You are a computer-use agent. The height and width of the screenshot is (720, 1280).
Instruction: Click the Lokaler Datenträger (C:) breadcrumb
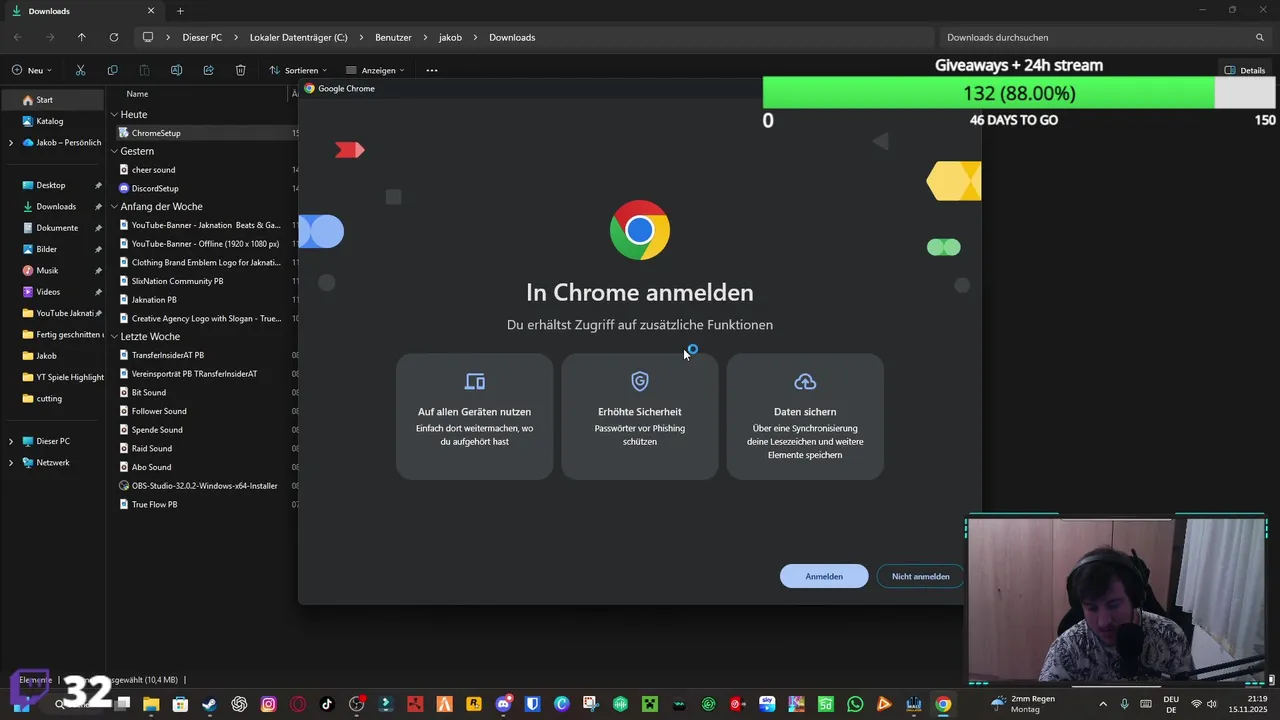tap(299, 37)
